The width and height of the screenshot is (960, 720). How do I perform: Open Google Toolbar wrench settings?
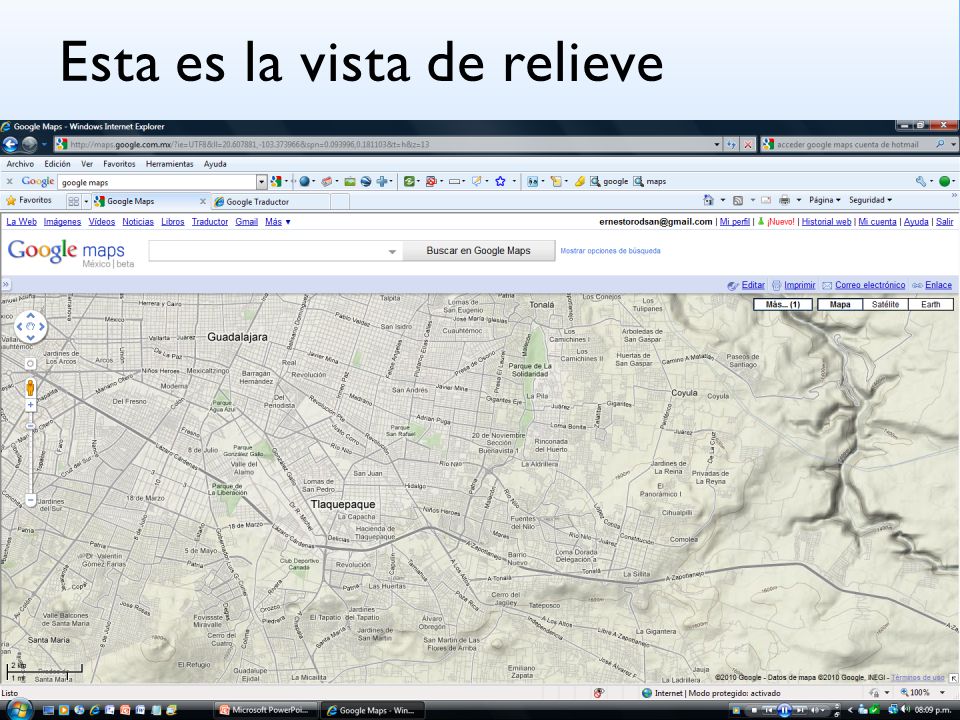(921, 181)
